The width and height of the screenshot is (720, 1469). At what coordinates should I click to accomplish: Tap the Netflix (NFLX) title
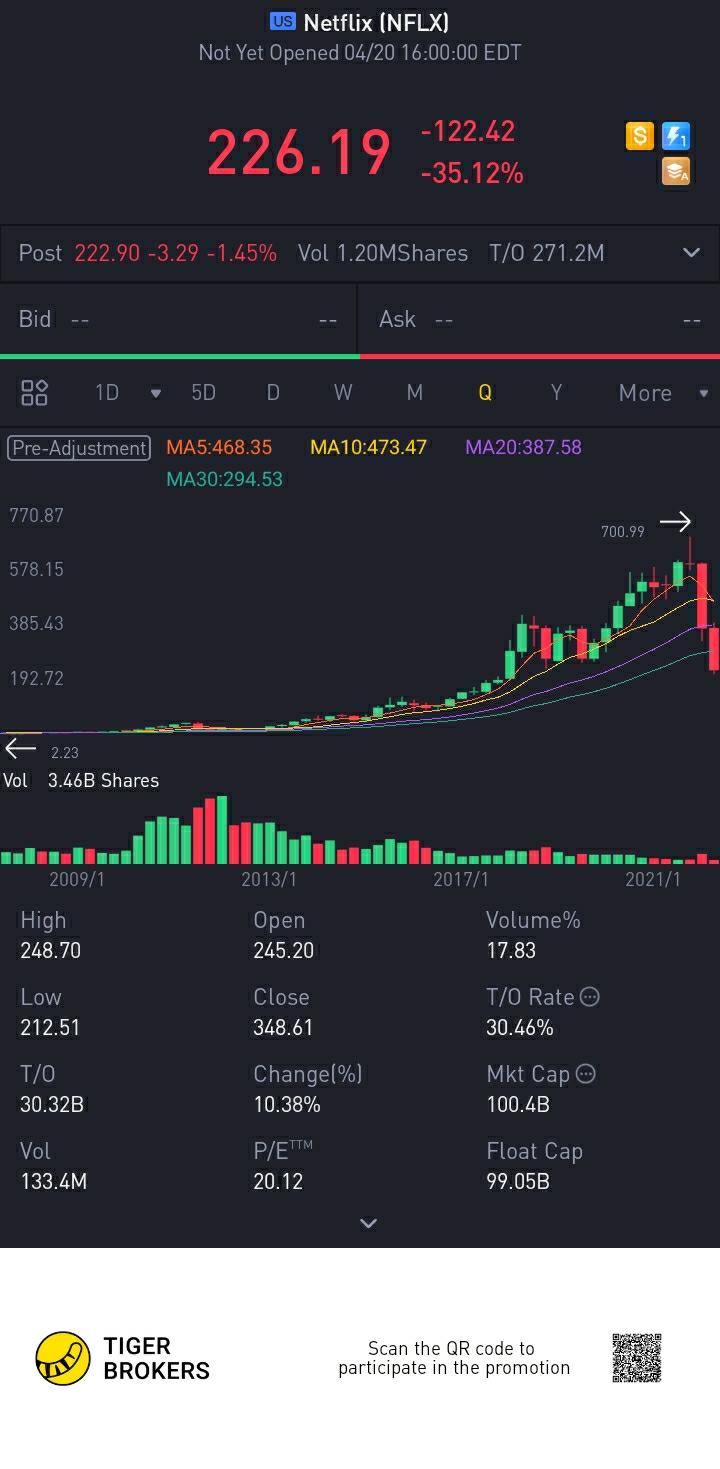click(x=376, y=22)
